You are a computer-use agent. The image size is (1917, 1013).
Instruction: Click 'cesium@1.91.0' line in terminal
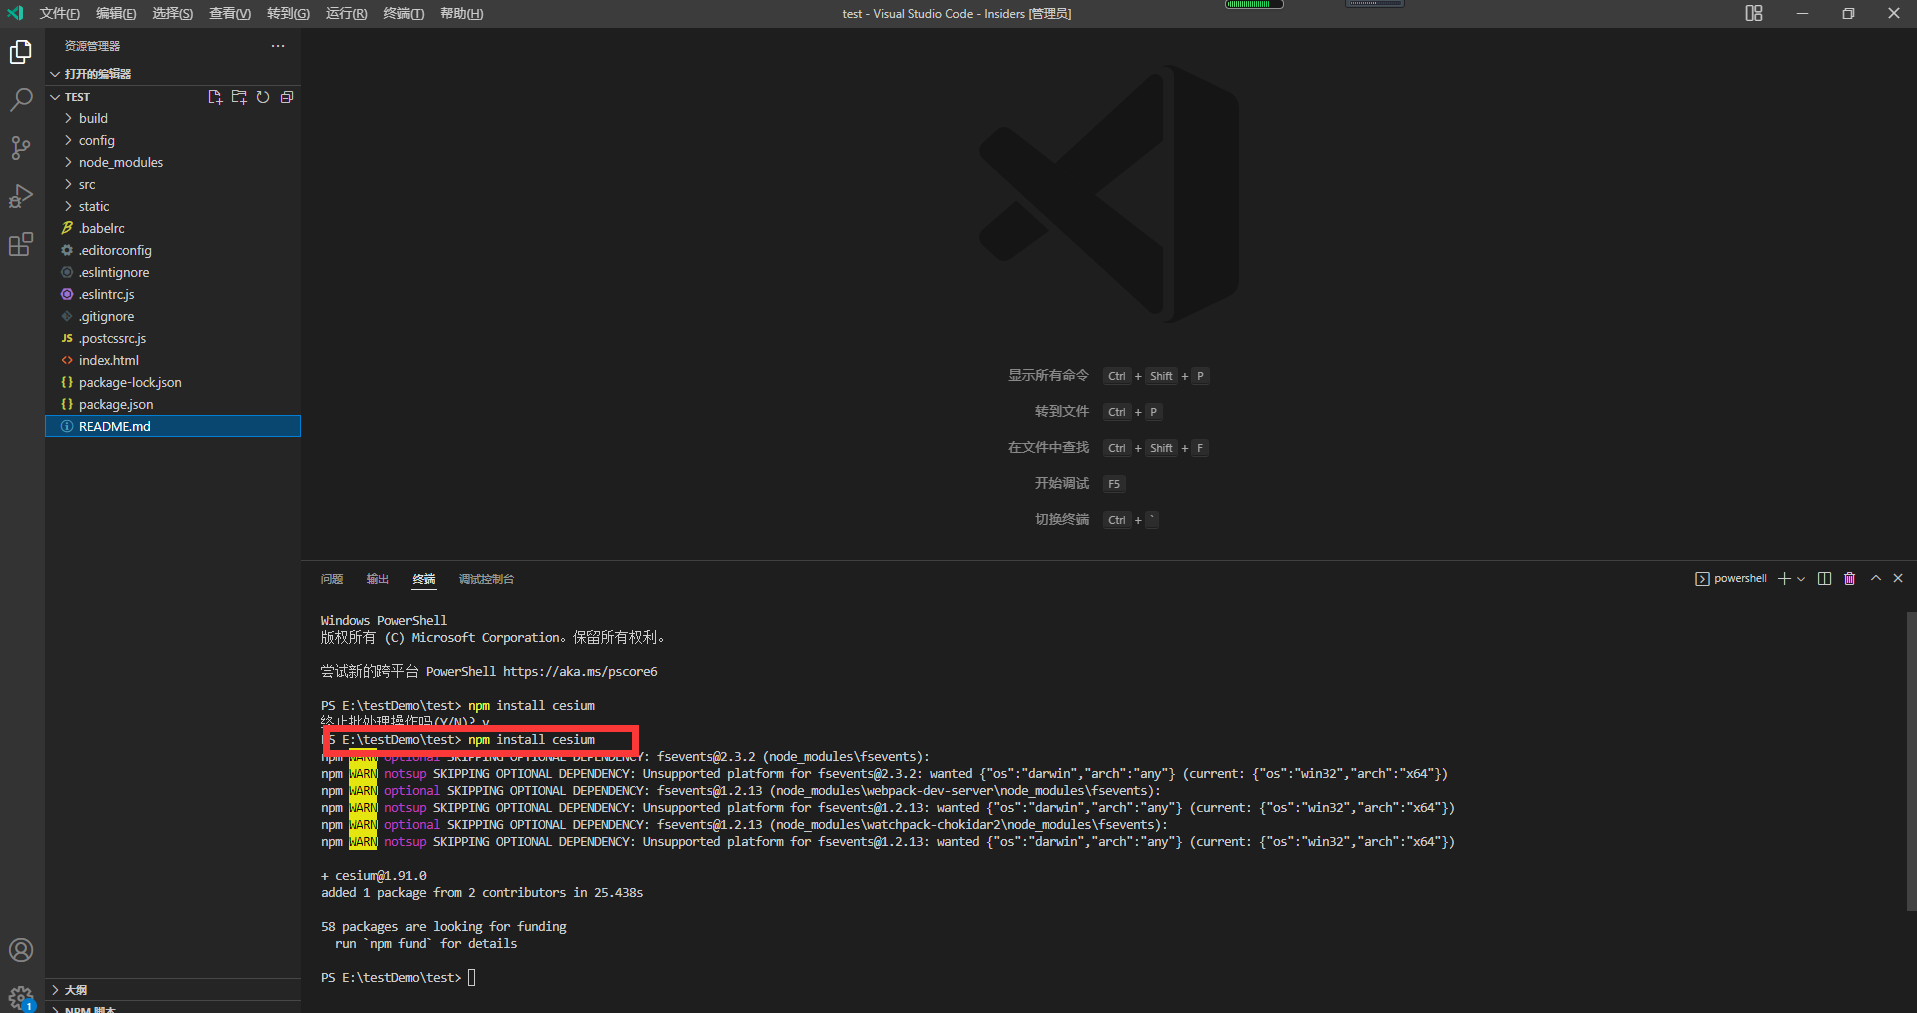(x=373, y=876)
